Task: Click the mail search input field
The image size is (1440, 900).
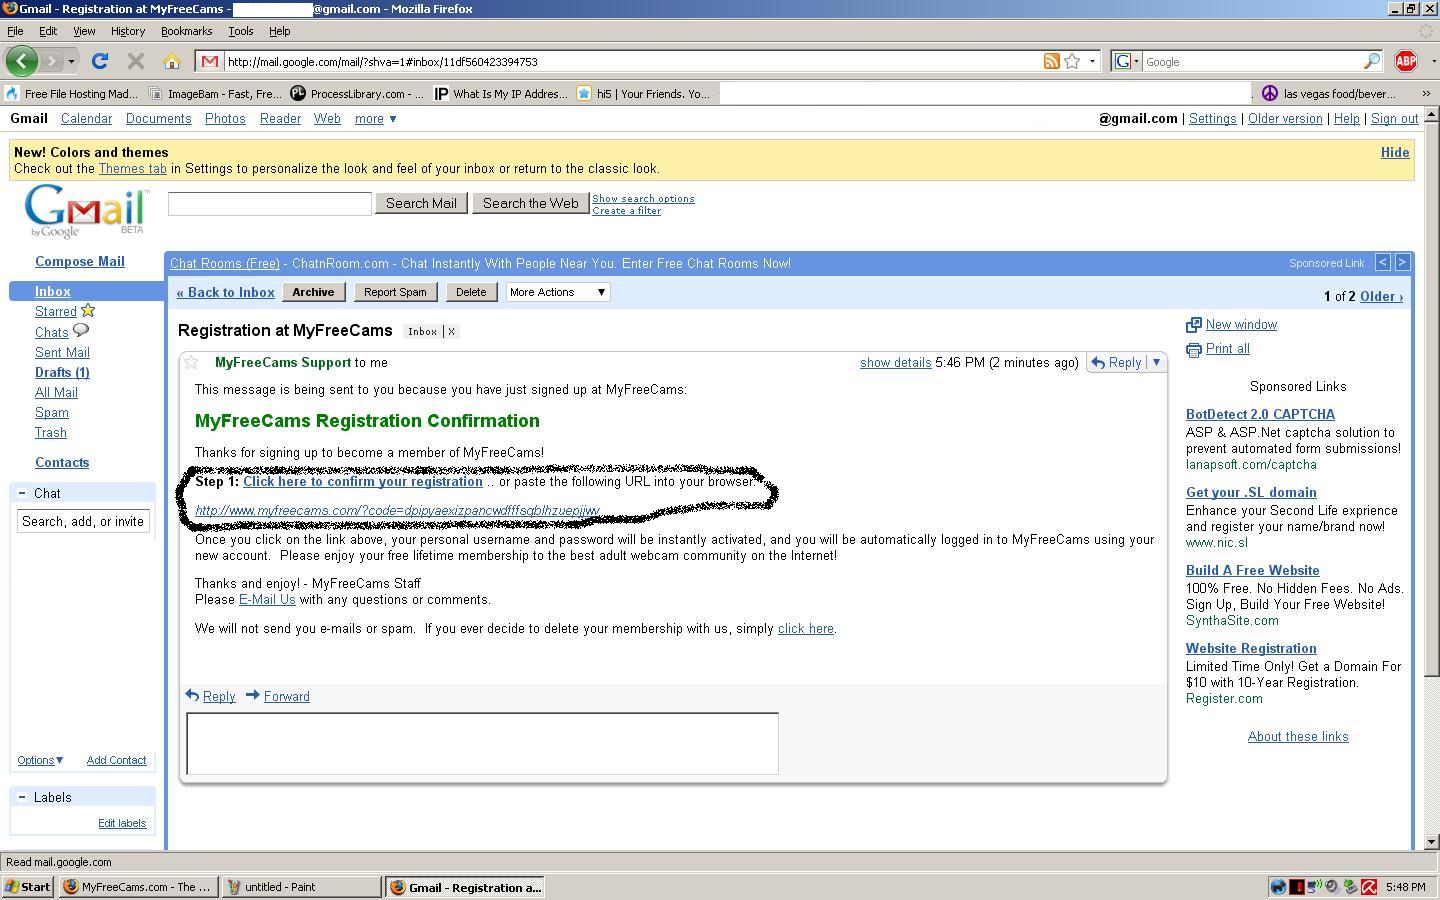Action: (270, 203)
